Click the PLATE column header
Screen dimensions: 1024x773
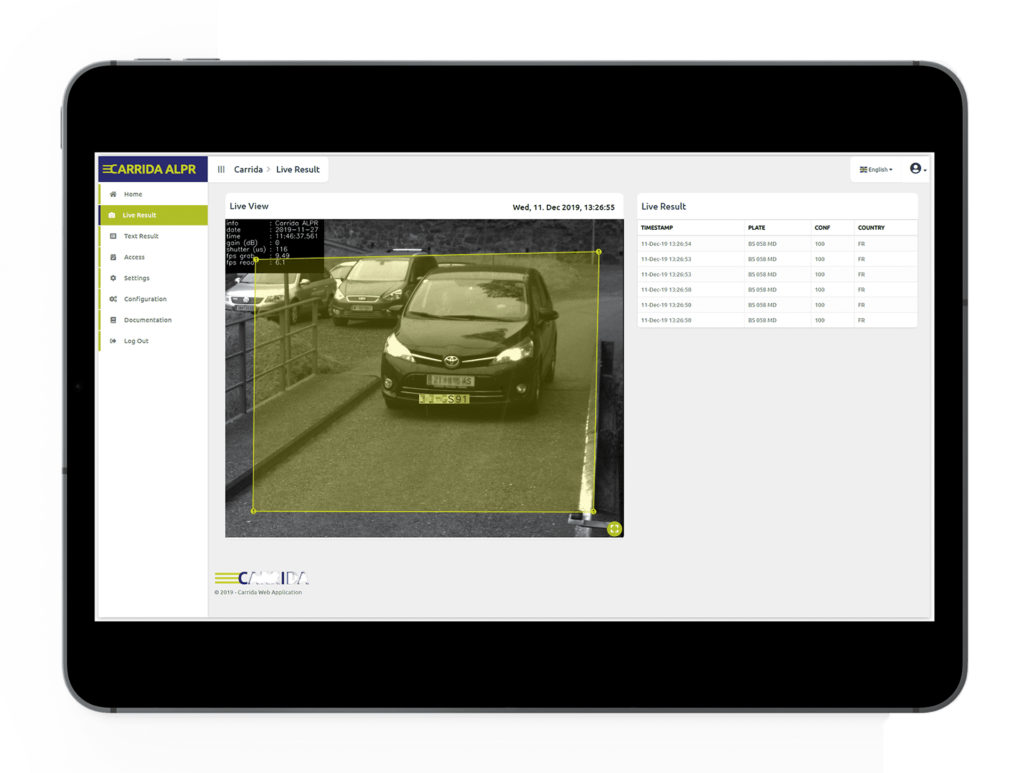click(x=756, y=228)
